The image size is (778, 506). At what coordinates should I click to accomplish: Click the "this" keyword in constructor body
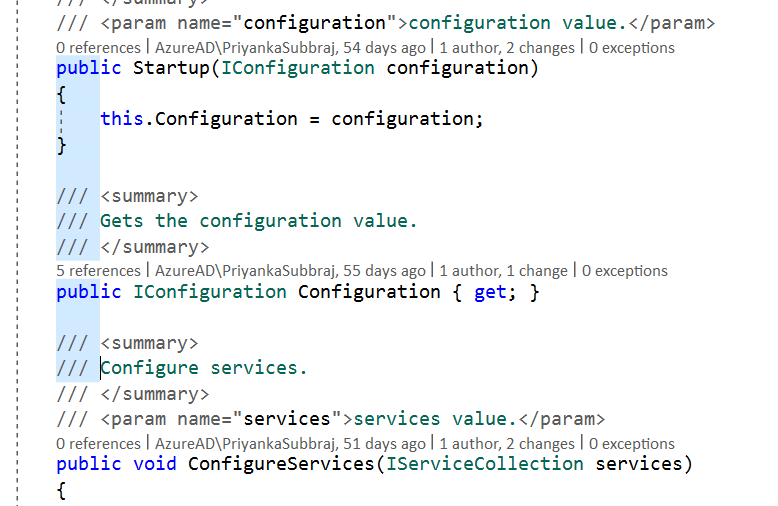coord(122,119)
